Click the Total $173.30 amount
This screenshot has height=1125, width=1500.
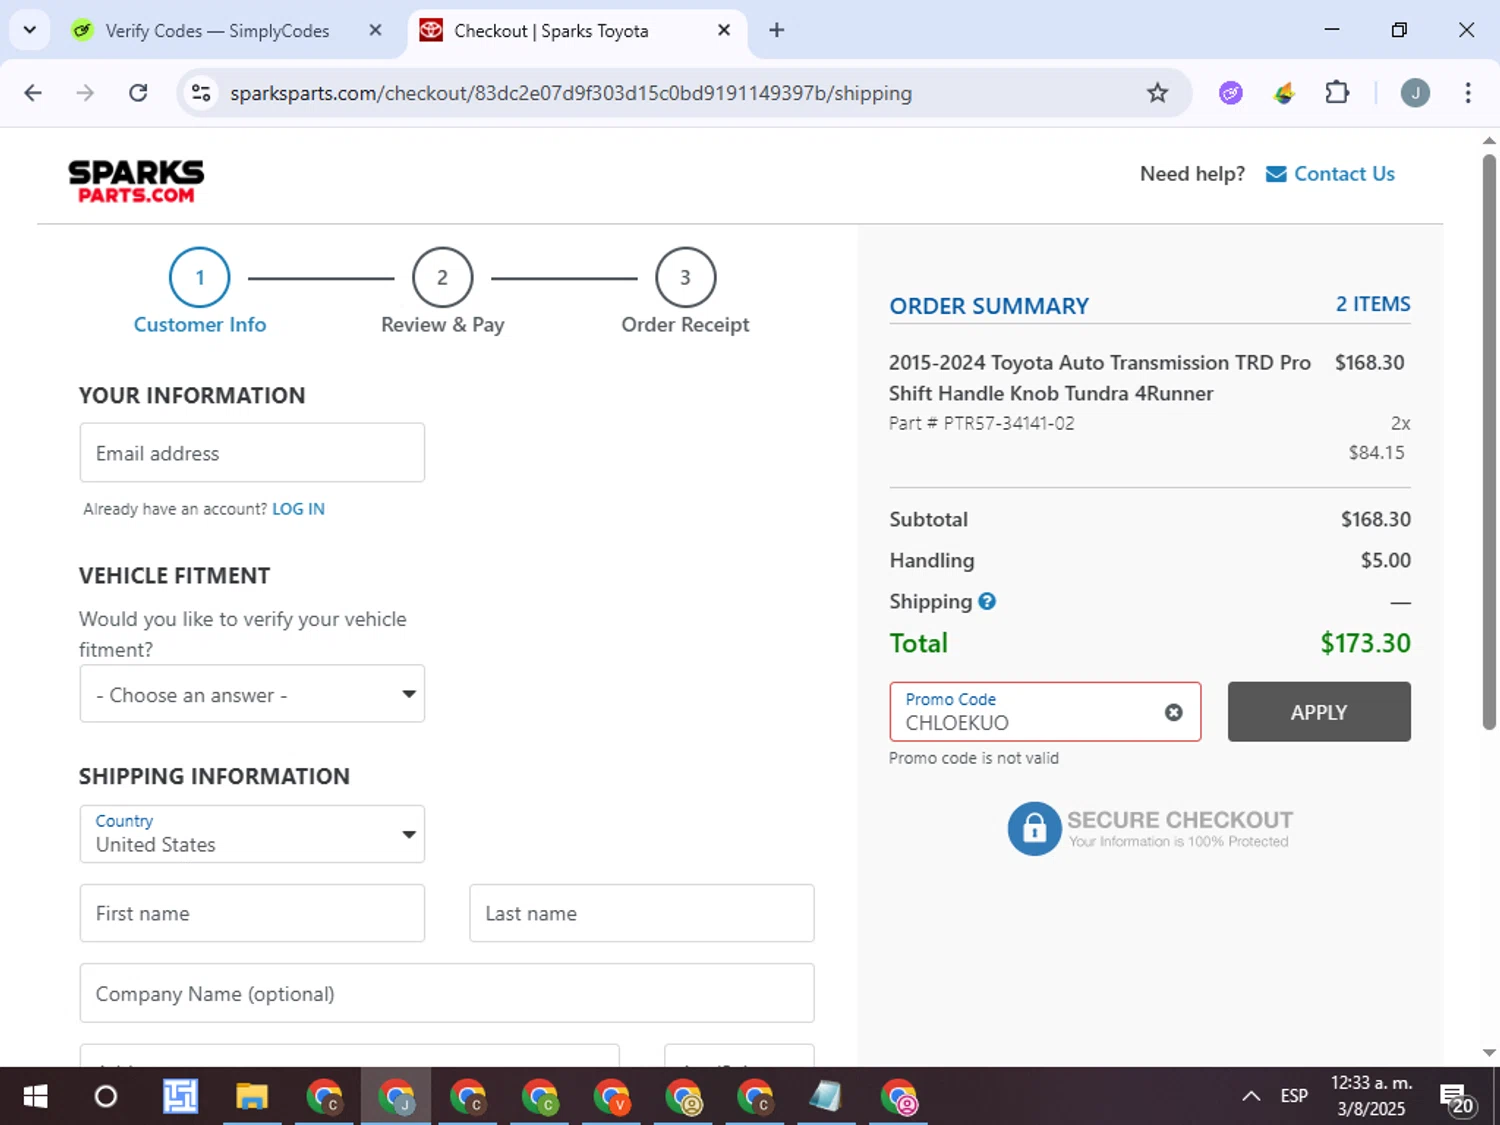(x=1365, y=643)
